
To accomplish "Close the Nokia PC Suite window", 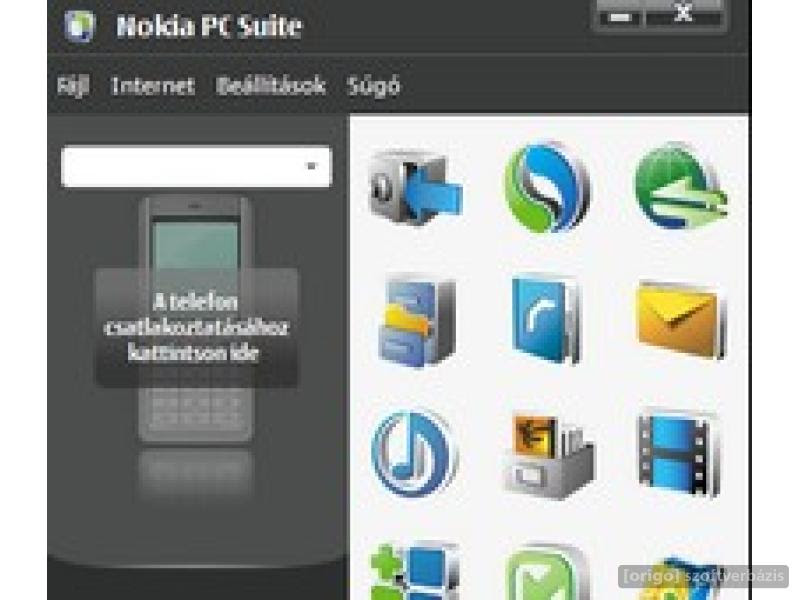I will pyautogui.click(x=684, y=14).
